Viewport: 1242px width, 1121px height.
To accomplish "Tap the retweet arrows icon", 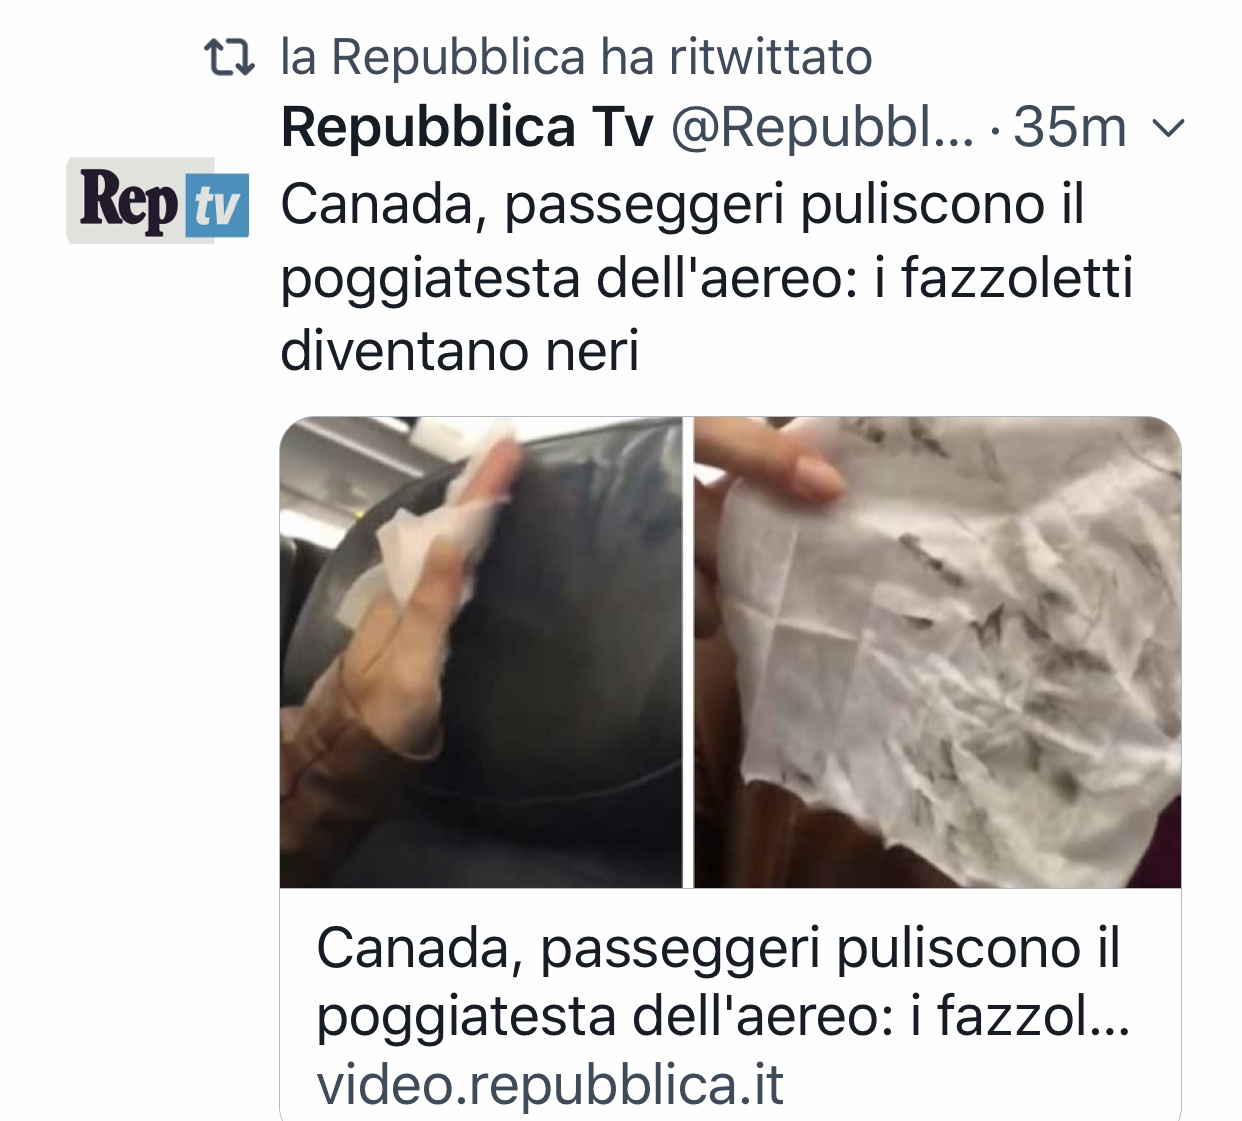I will pyautogui.click(x=229, y=57).
